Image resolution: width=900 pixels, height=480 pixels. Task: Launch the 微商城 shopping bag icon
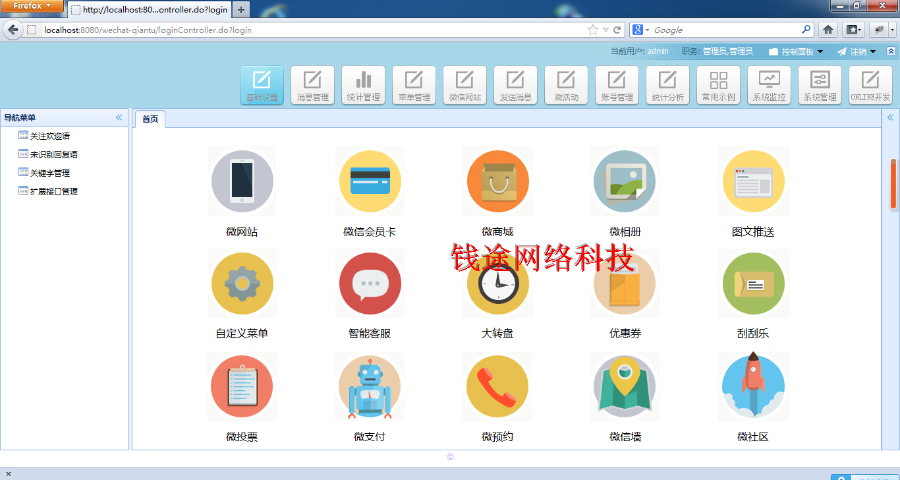498,181
